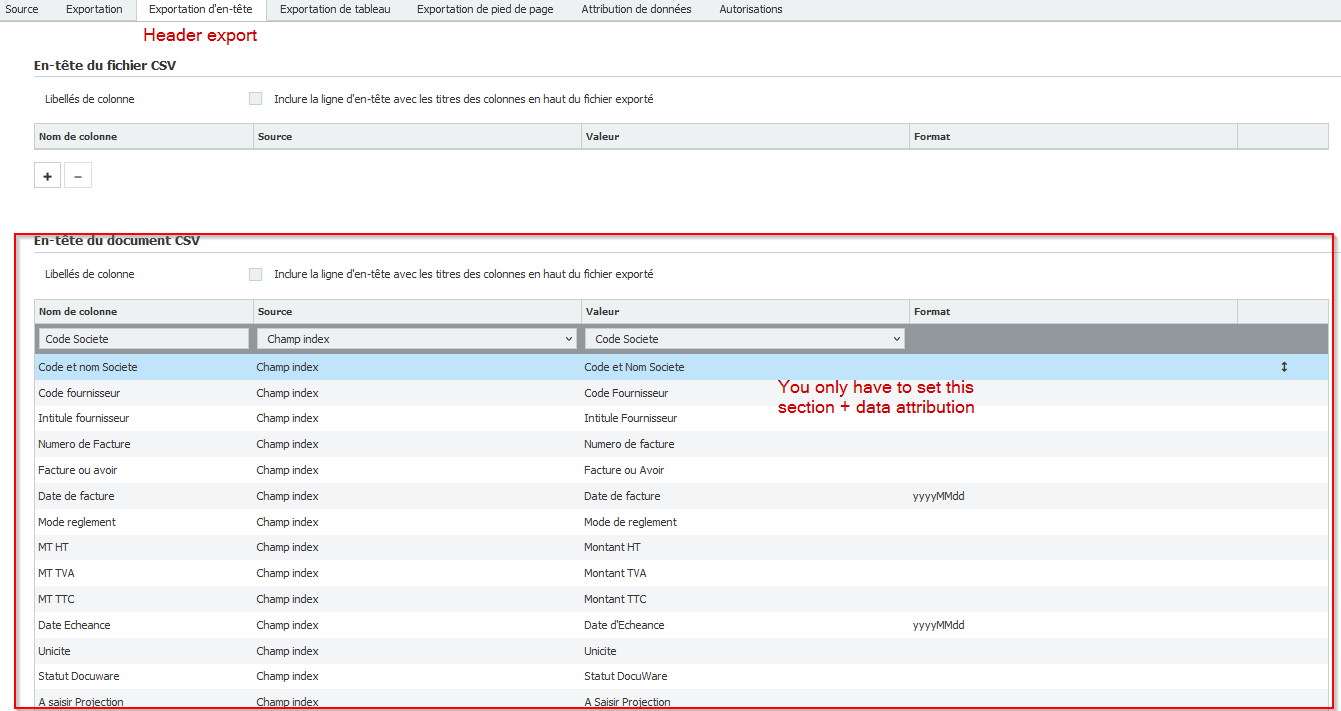Image resolution: width=1341 pixels, height=711 pixels.
Task: Open the Autorisations tab
Action: pos(751,9)
